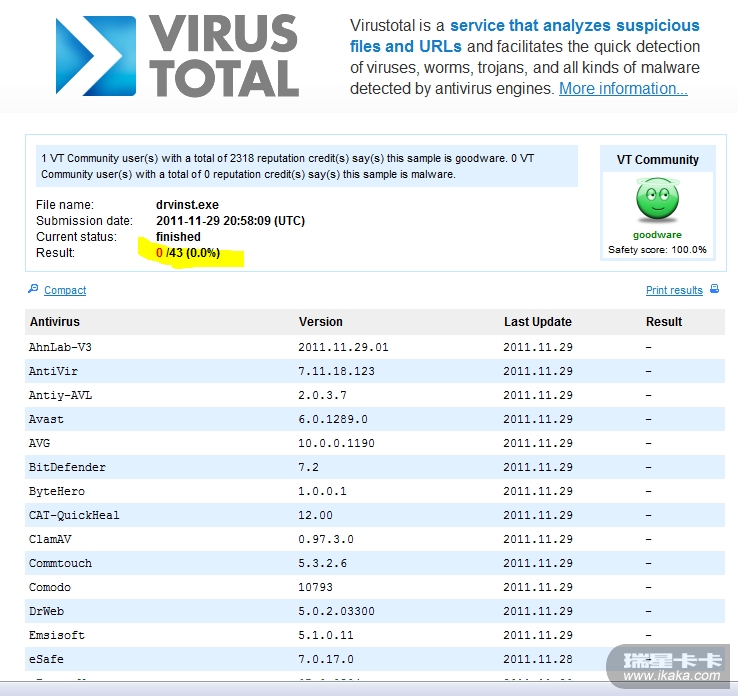
Task: Open the More information link
Action: click(x=623, y=88)
